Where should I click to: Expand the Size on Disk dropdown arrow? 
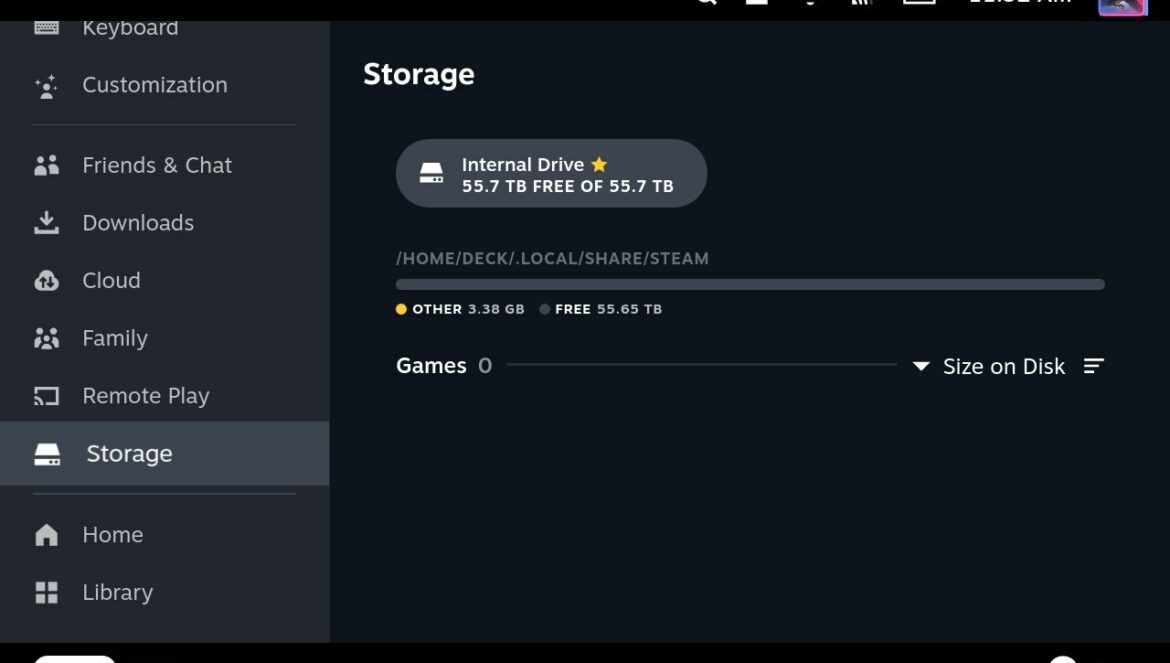[x=921, y=366]
